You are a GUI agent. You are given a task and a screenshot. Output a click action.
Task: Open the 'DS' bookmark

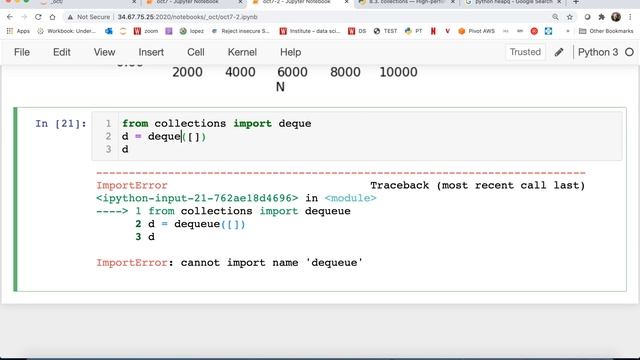point(357,31)
